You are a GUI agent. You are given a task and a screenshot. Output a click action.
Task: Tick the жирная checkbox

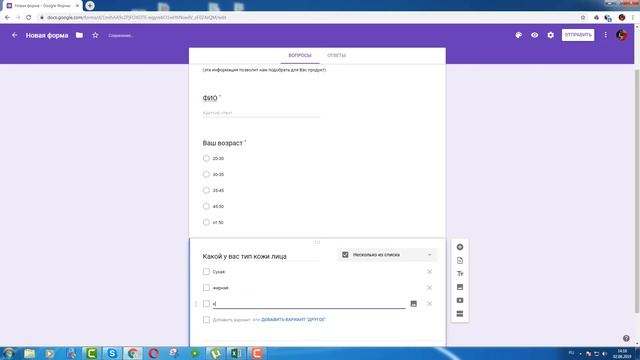tap(206, 288)
